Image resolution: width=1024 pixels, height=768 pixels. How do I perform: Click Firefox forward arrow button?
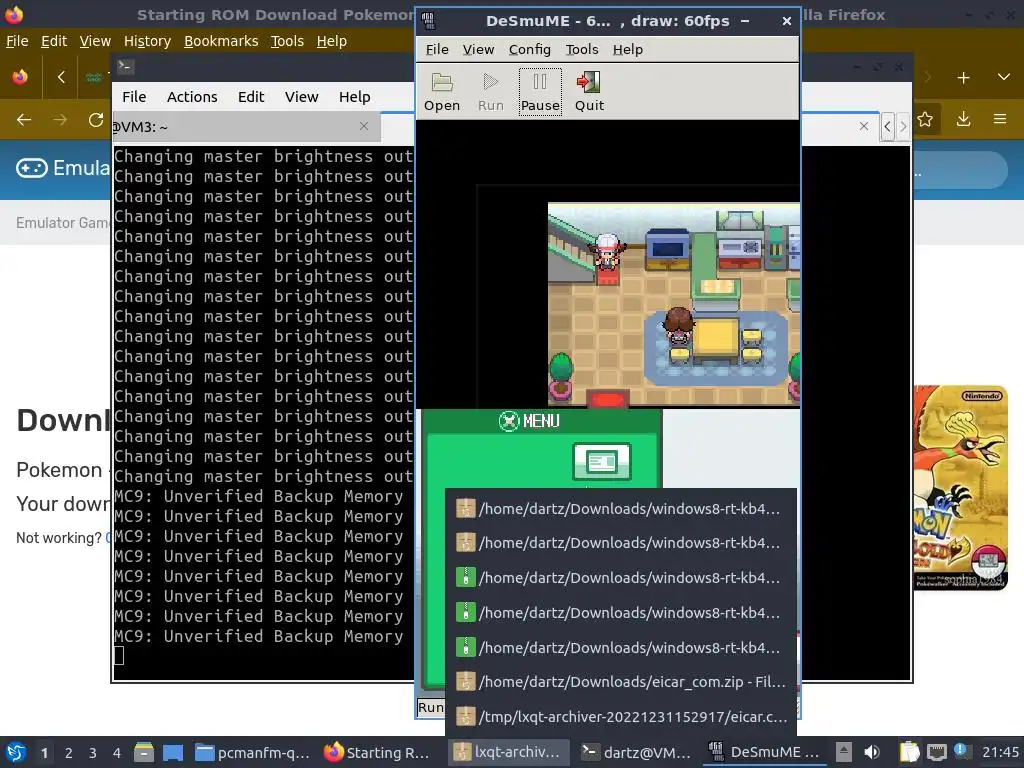click(x=60, y=120)
